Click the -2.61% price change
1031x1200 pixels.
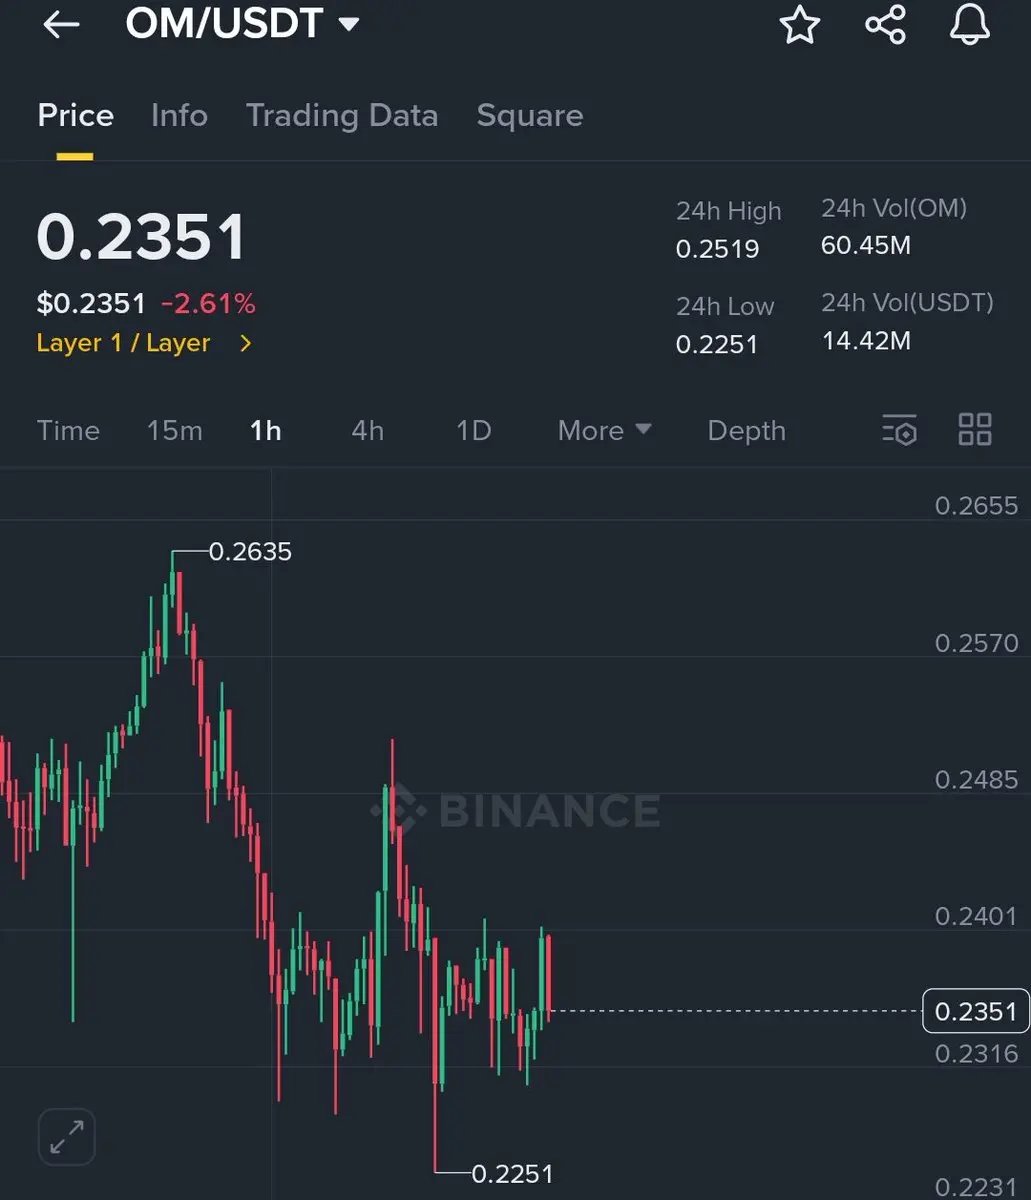click(208, 303)
